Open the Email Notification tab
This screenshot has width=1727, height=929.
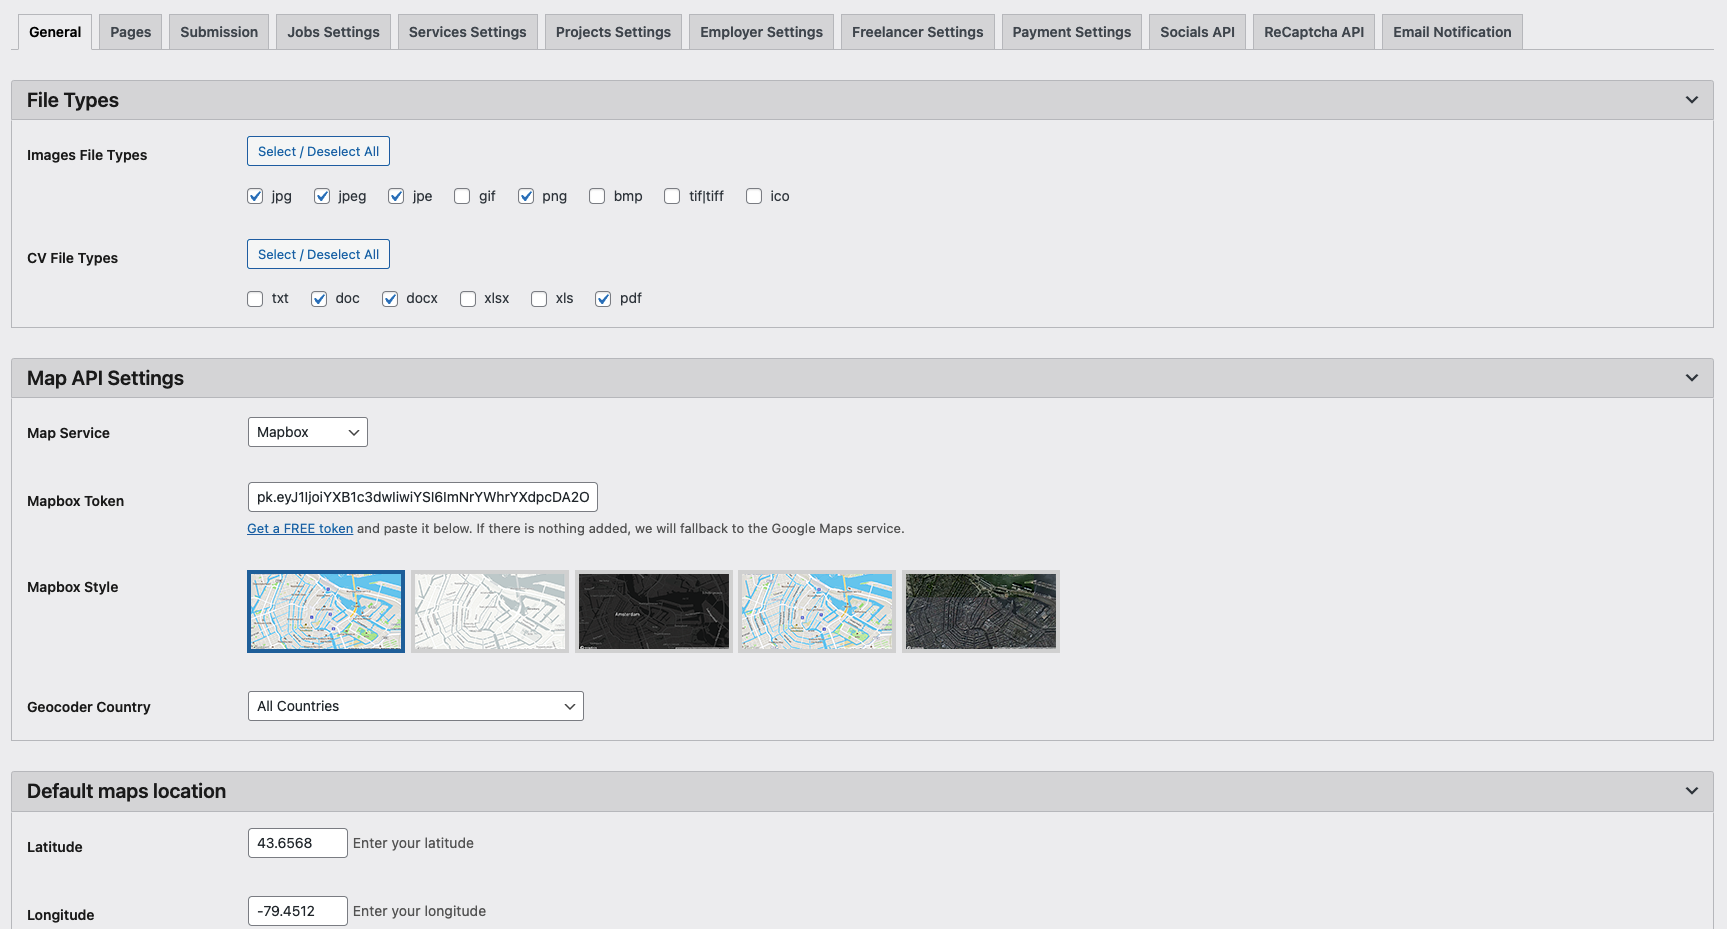pyautogui.click(x=1452, y=31)
